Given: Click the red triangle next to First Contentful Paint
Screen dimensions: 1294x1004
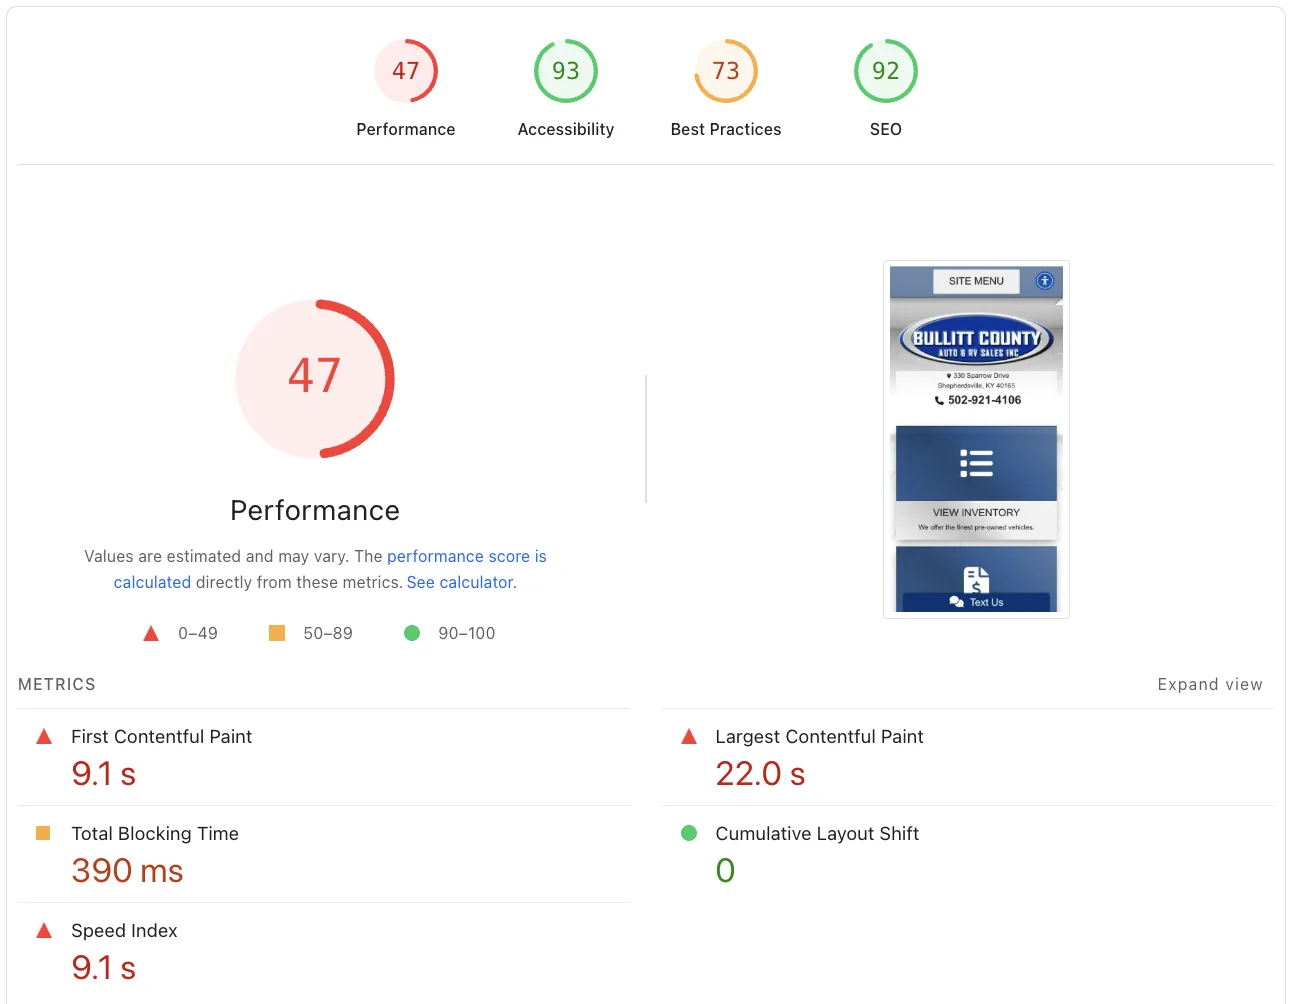Looking at the screenshot, I should click(44, 737).
